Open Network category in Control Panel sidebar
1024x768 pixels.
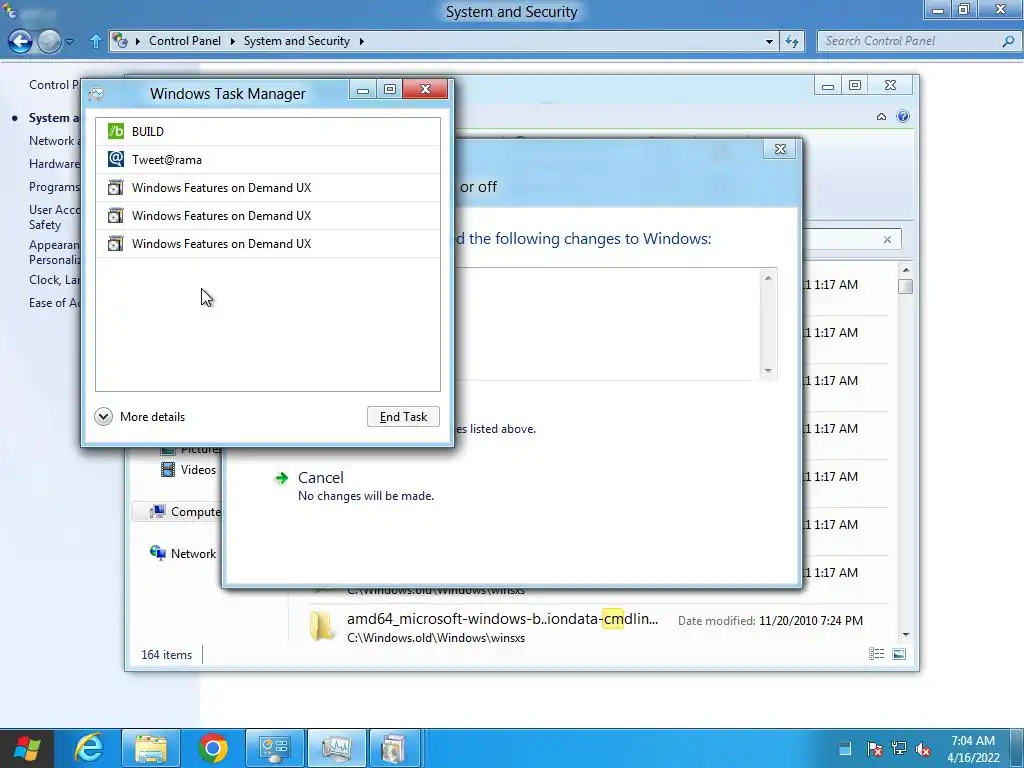click(54, 140)
